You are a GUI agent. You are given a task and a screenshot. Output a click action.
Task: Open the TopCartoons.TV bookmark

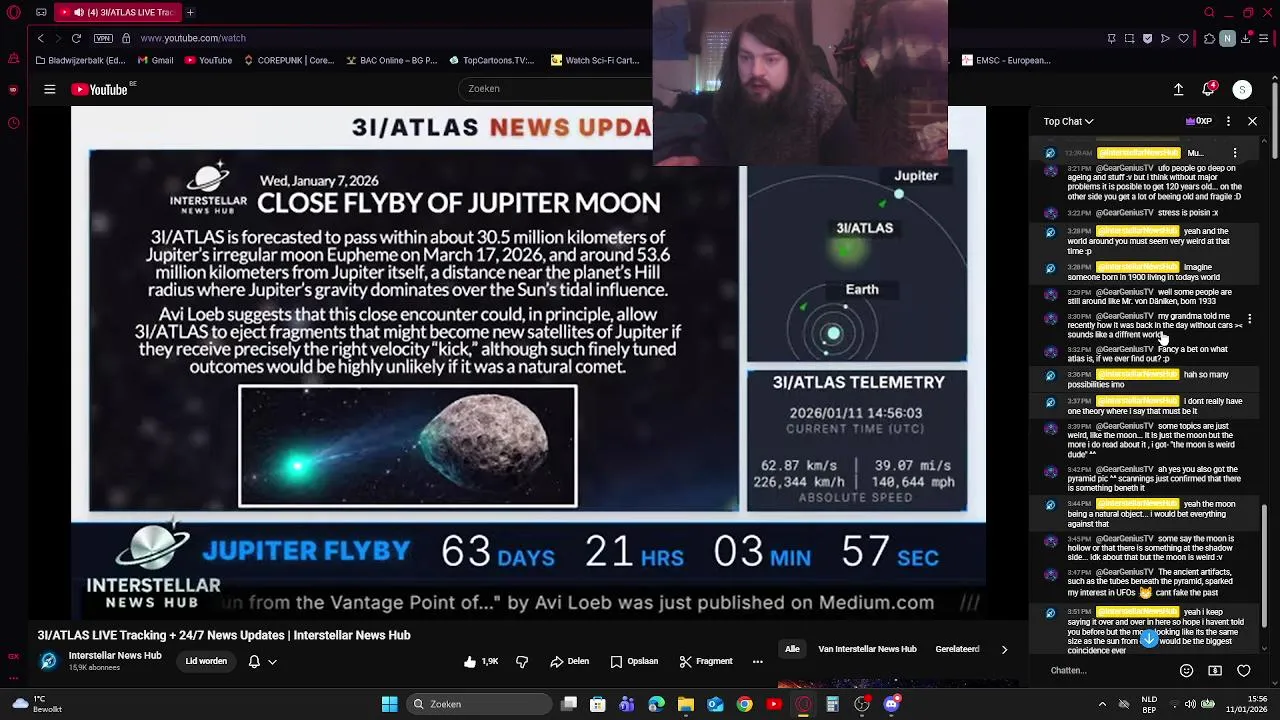tap(491, 60)
